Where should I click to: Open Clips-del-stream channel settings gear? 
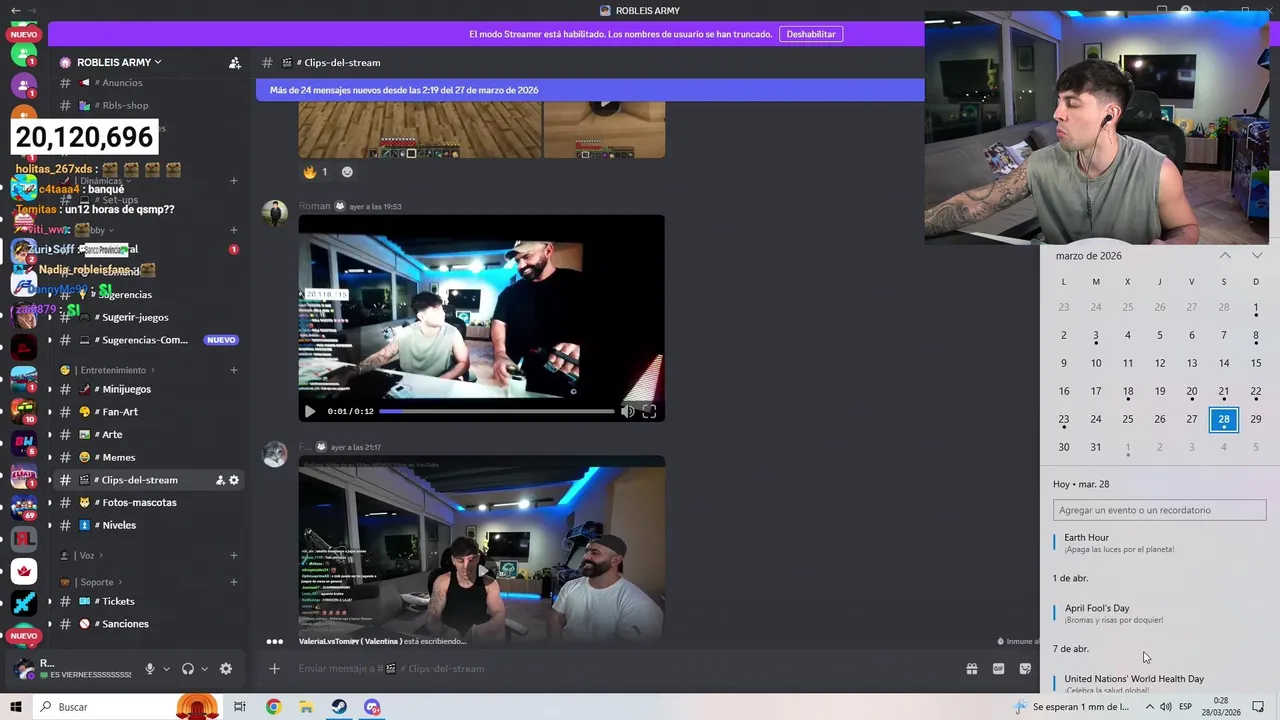(x=234, y=480)
